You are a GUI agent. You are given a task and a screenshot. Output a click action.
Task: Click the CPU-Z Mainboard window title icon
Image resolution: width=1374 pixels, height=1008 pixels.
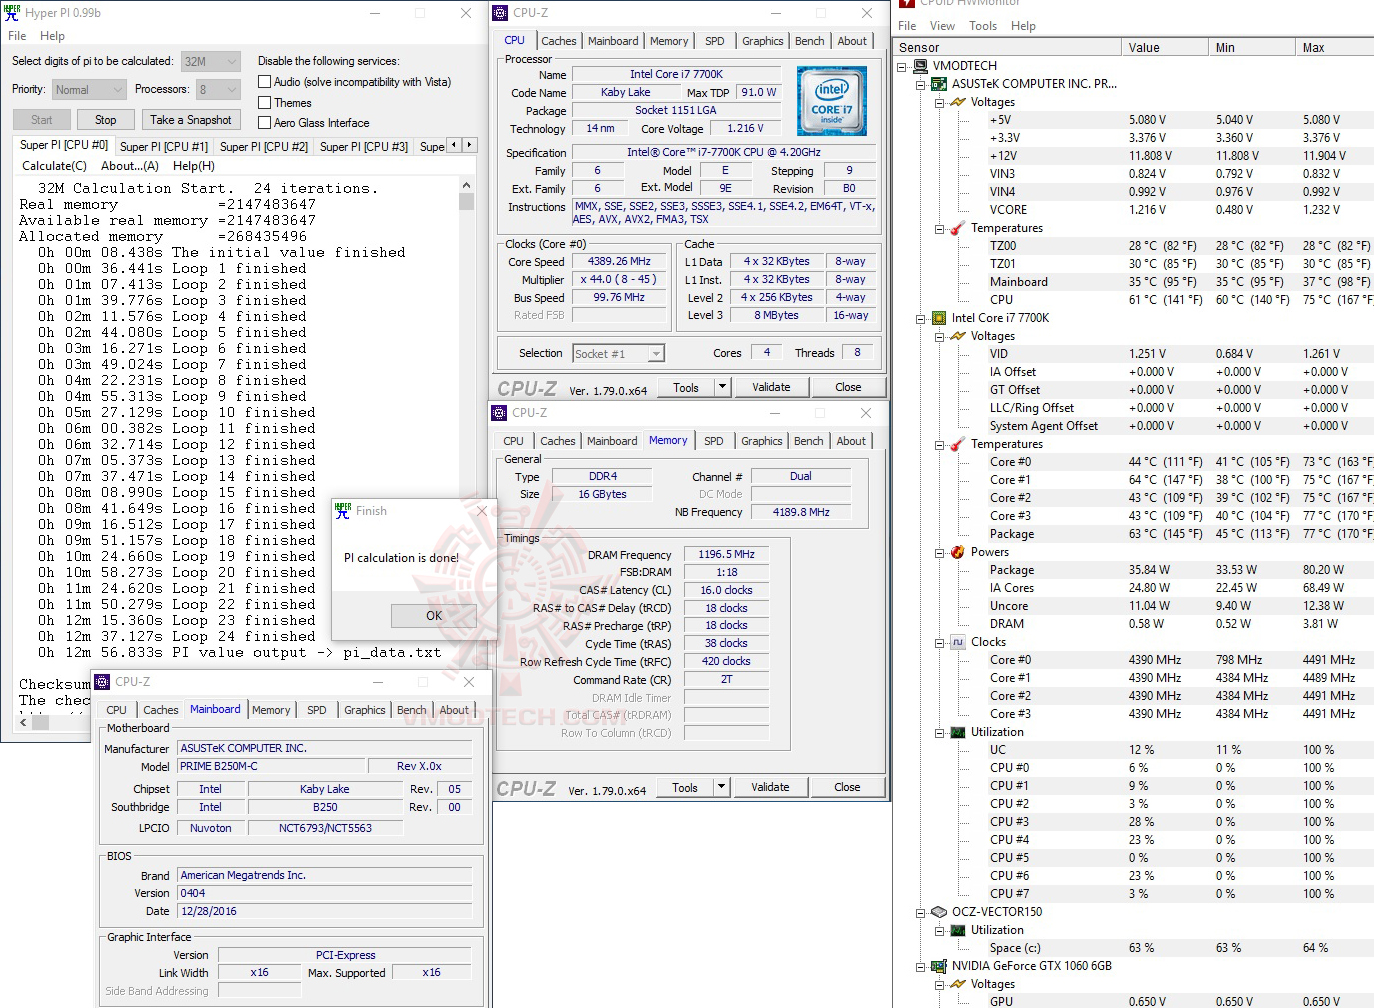click(102, 682)
